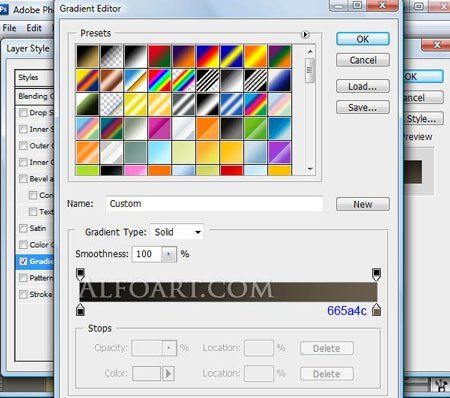Screen dimensions: 450x398
Task: Select the left black color stop
Action: (x=80, y=310)
